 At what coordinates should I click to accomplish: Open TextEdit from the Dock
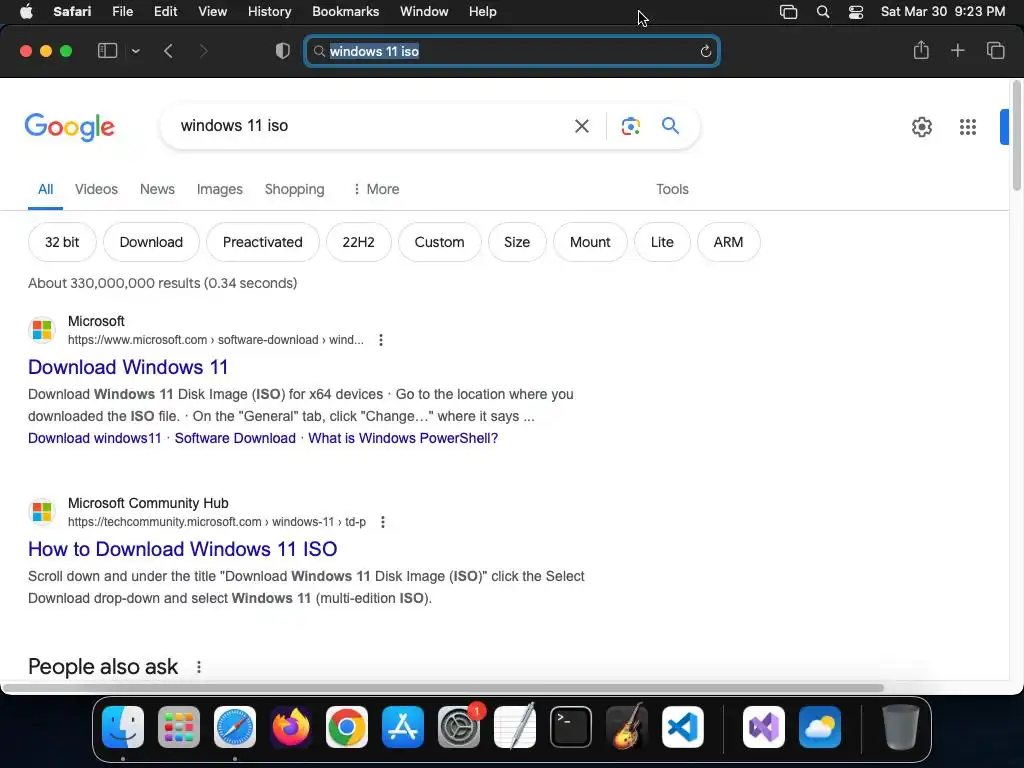(515, 727)
